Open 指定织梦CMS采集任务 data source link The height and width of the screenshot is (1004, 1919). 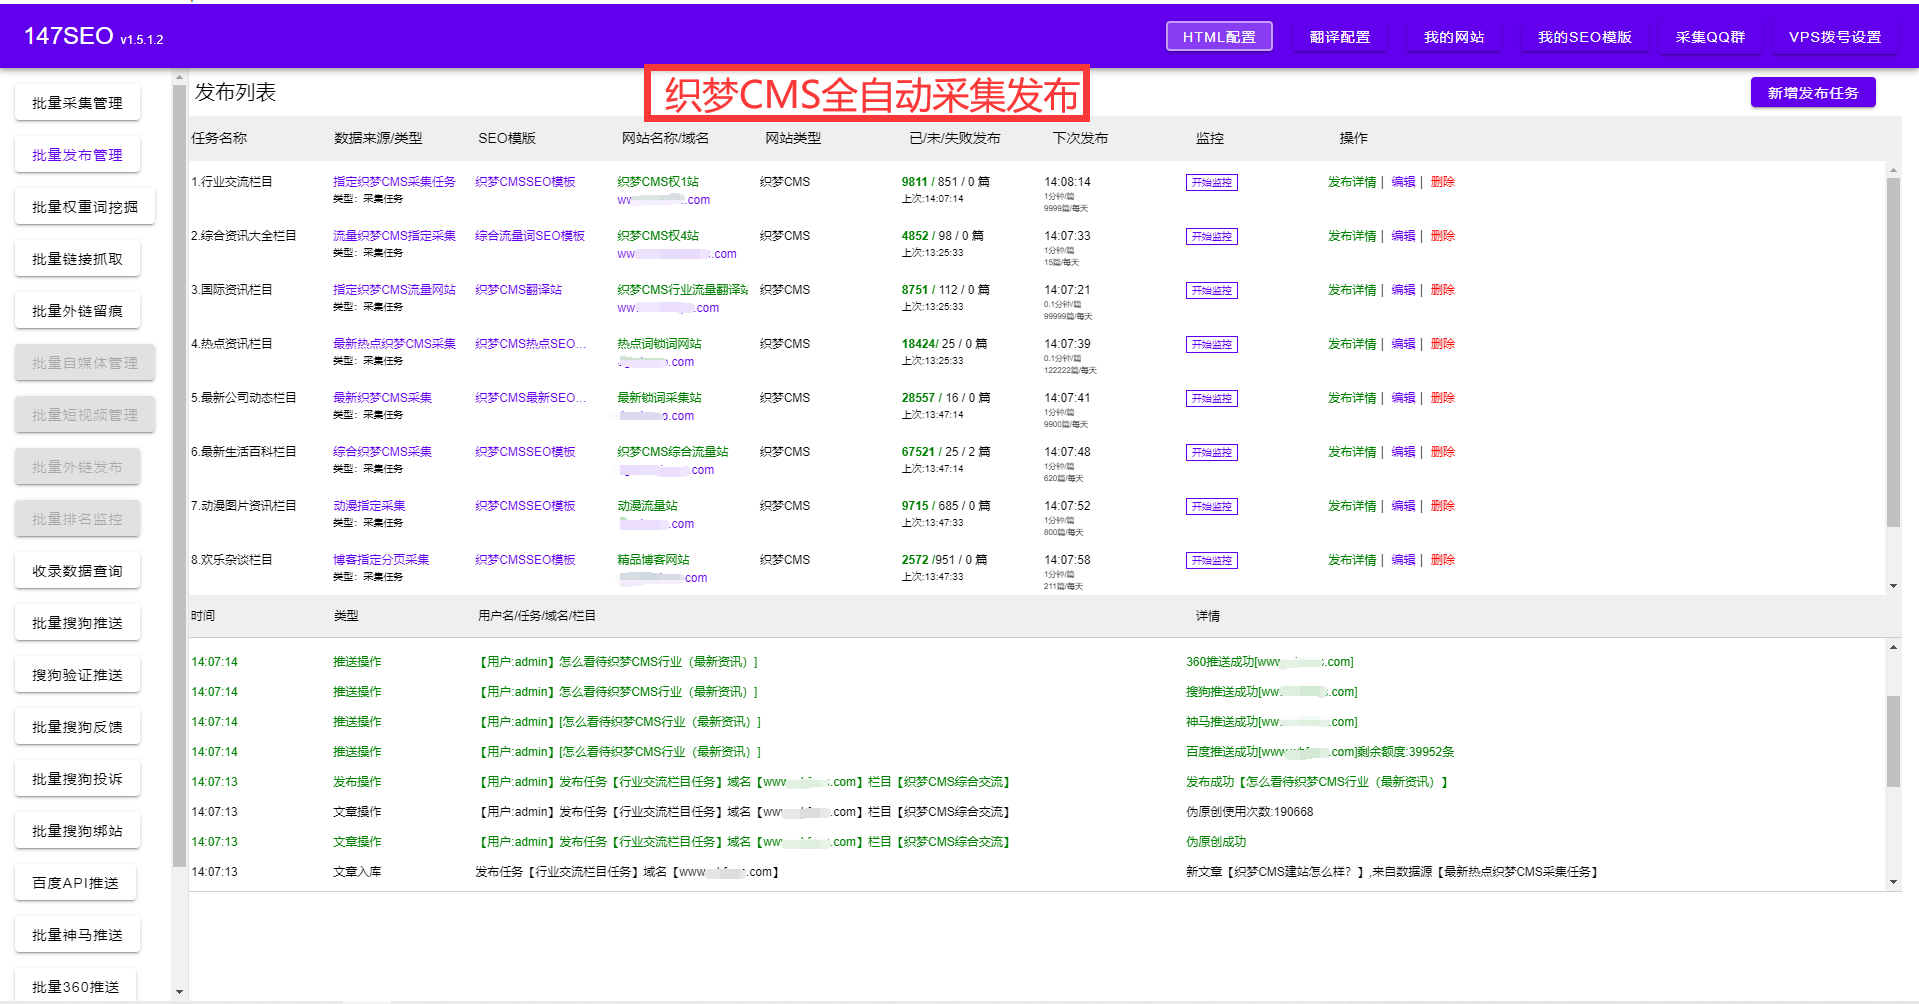pyautogui.click(x=394, y=182)
